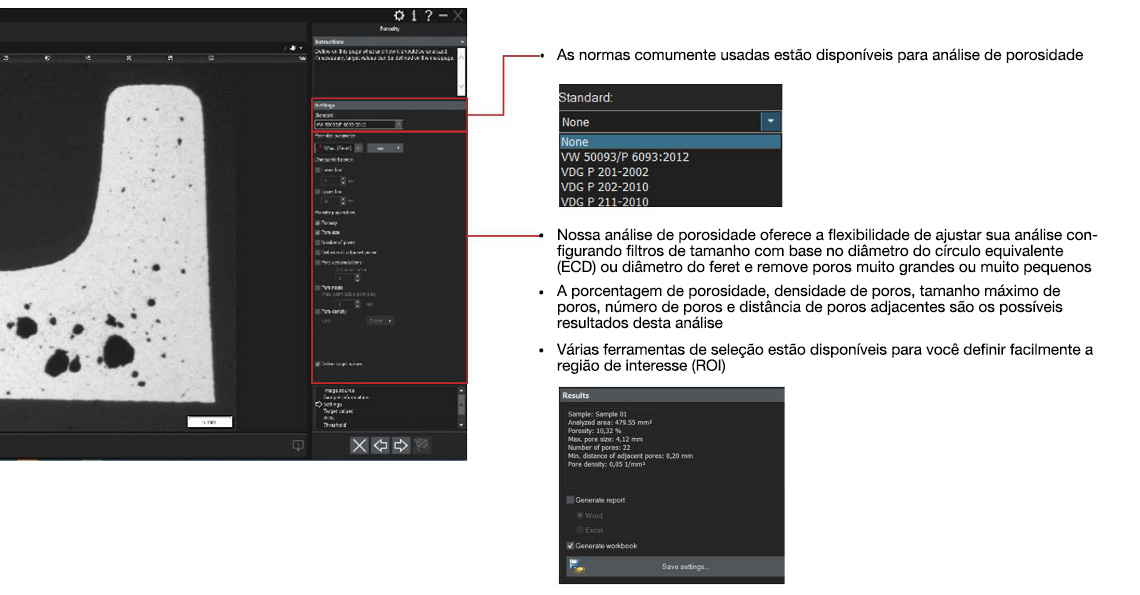Click the information 'i' icon
Image resolution: width=1140 pixels, height=595 pixels.
click(x=414, y=15)
